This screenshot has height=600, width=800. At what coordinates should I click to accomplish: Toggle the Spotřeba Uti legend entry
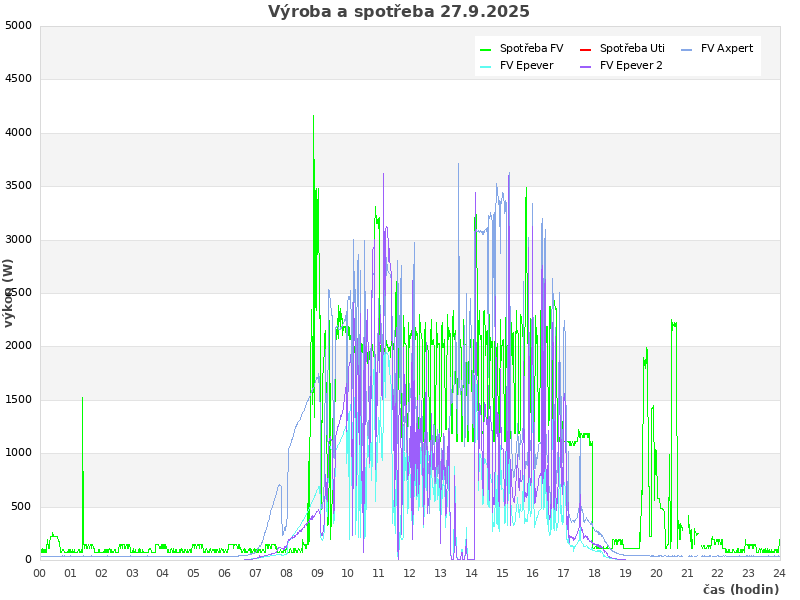632,49
